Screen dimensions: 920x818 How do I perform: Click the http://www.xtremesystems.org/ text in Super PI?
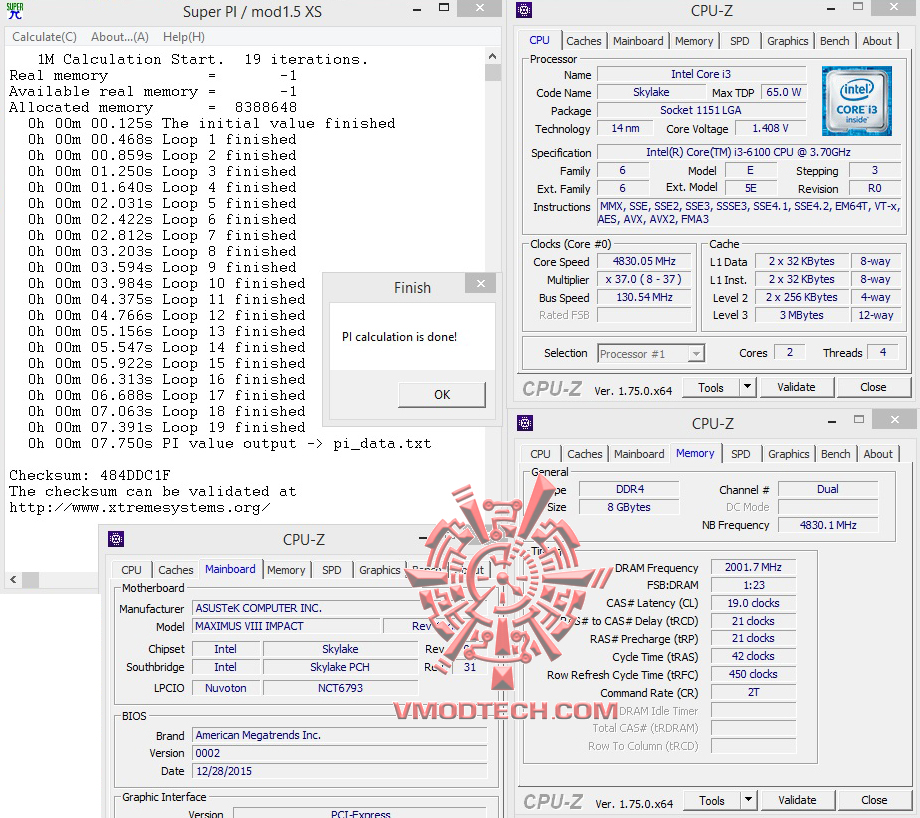140,508
